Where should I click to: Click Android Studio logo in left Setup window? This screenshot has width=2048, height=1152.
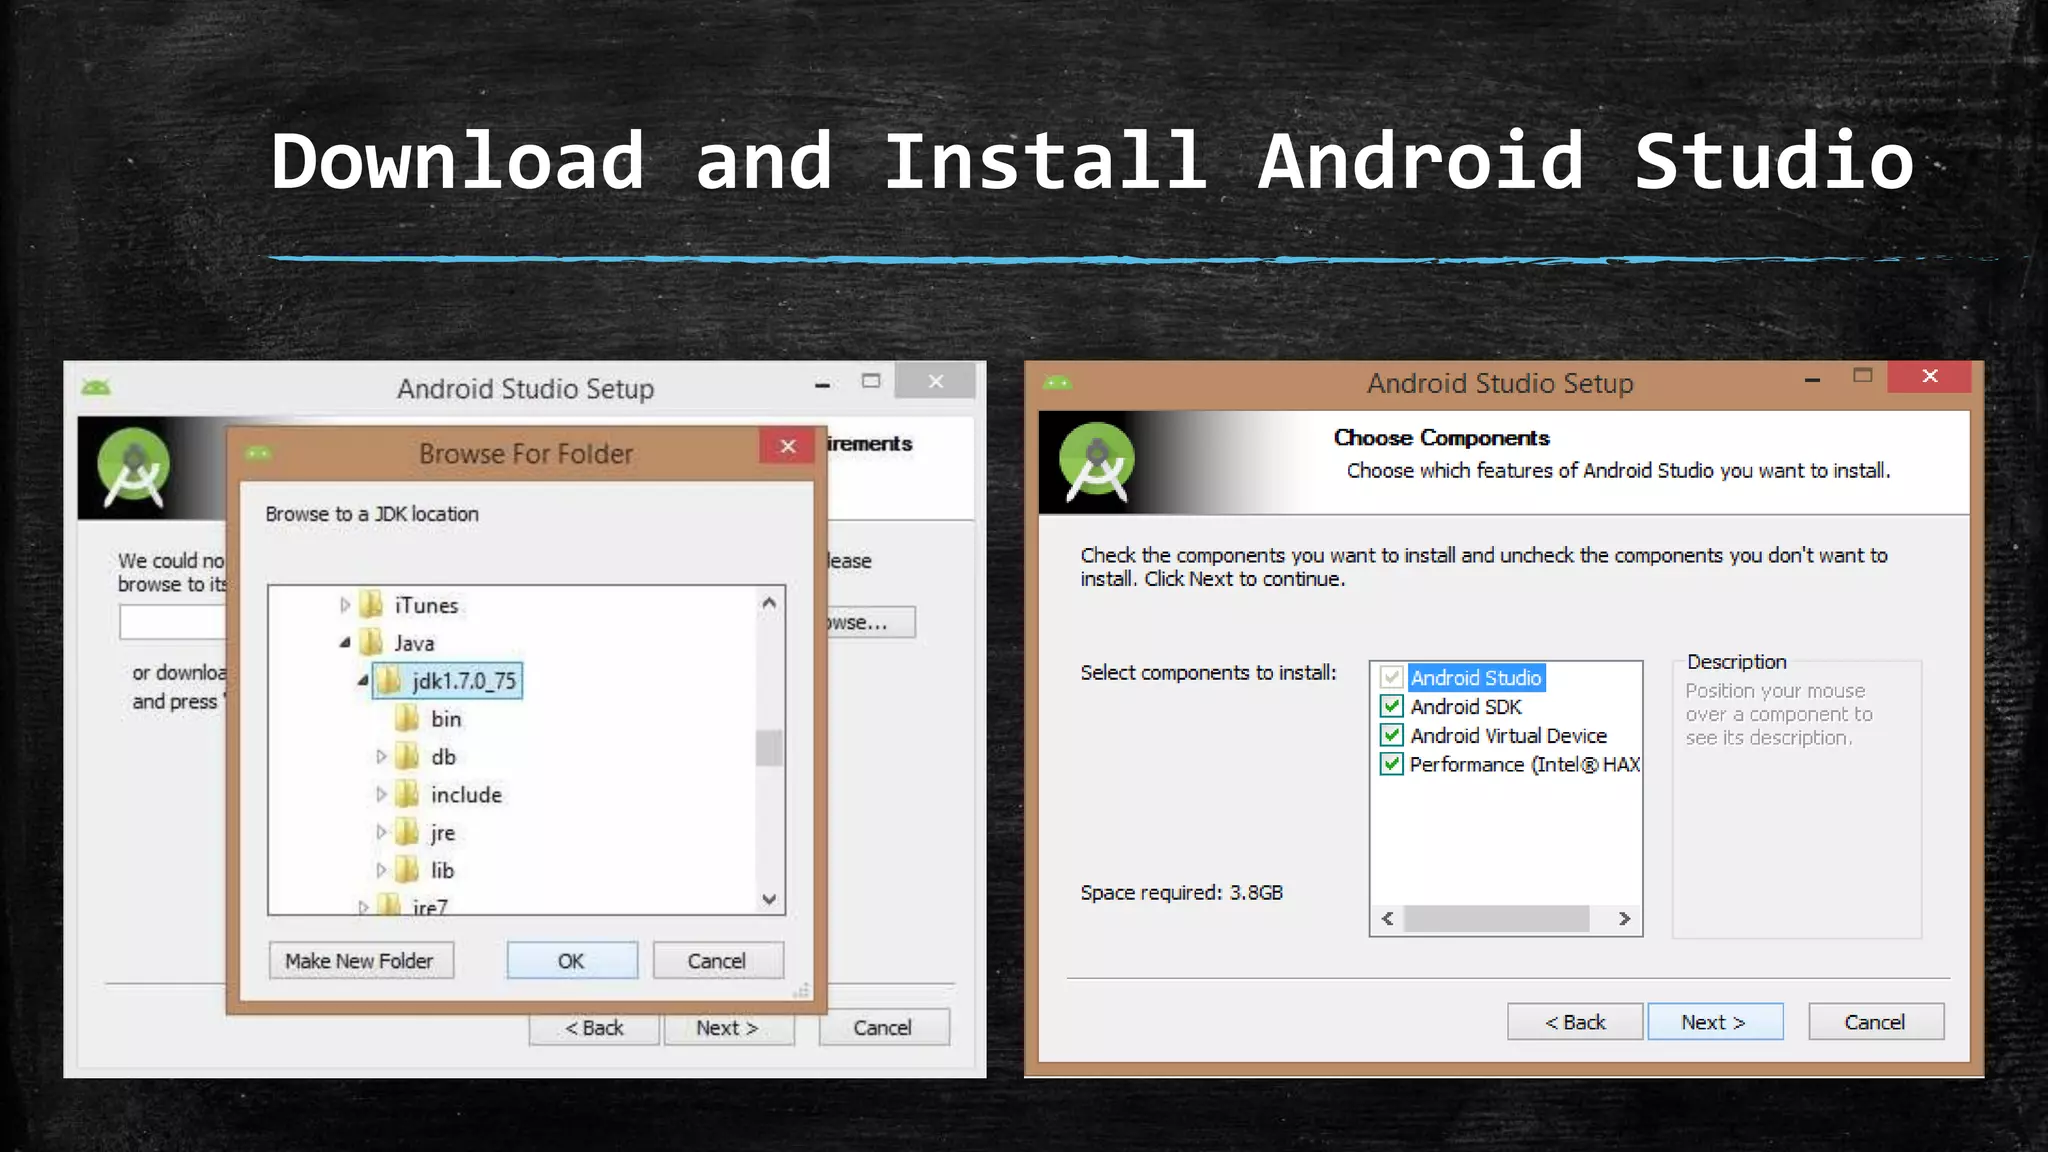(134, 468)
